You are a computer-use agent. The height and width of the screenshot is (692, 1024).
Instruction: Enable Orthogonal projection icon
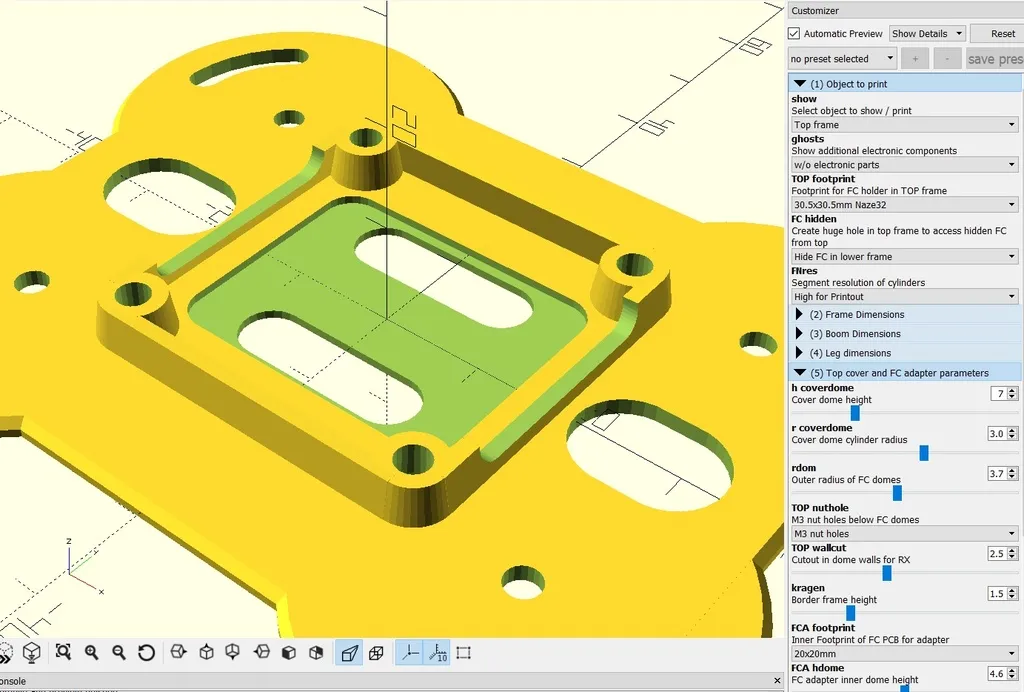point(376,653)
